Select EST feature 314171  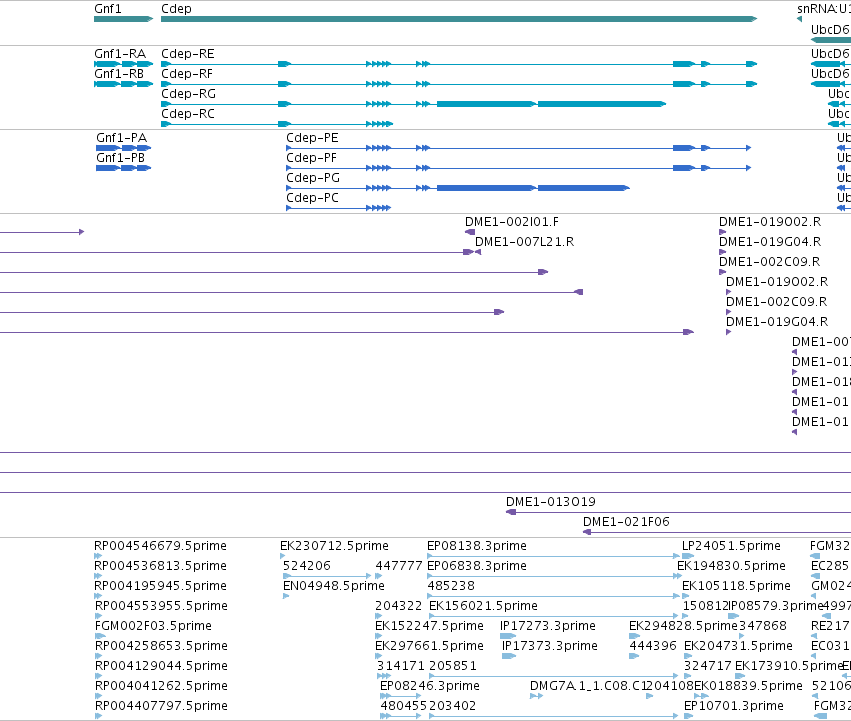click(401, 666)
